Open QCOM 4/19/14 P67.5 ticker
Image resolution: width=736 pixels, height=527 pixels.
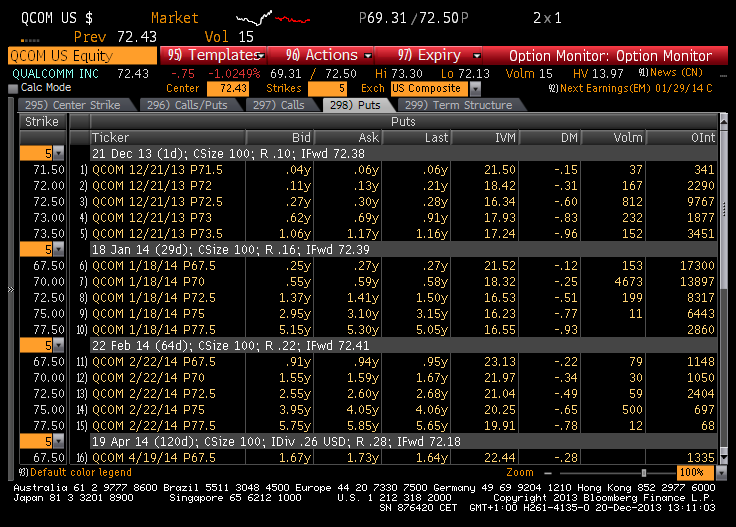click(154, 458)
